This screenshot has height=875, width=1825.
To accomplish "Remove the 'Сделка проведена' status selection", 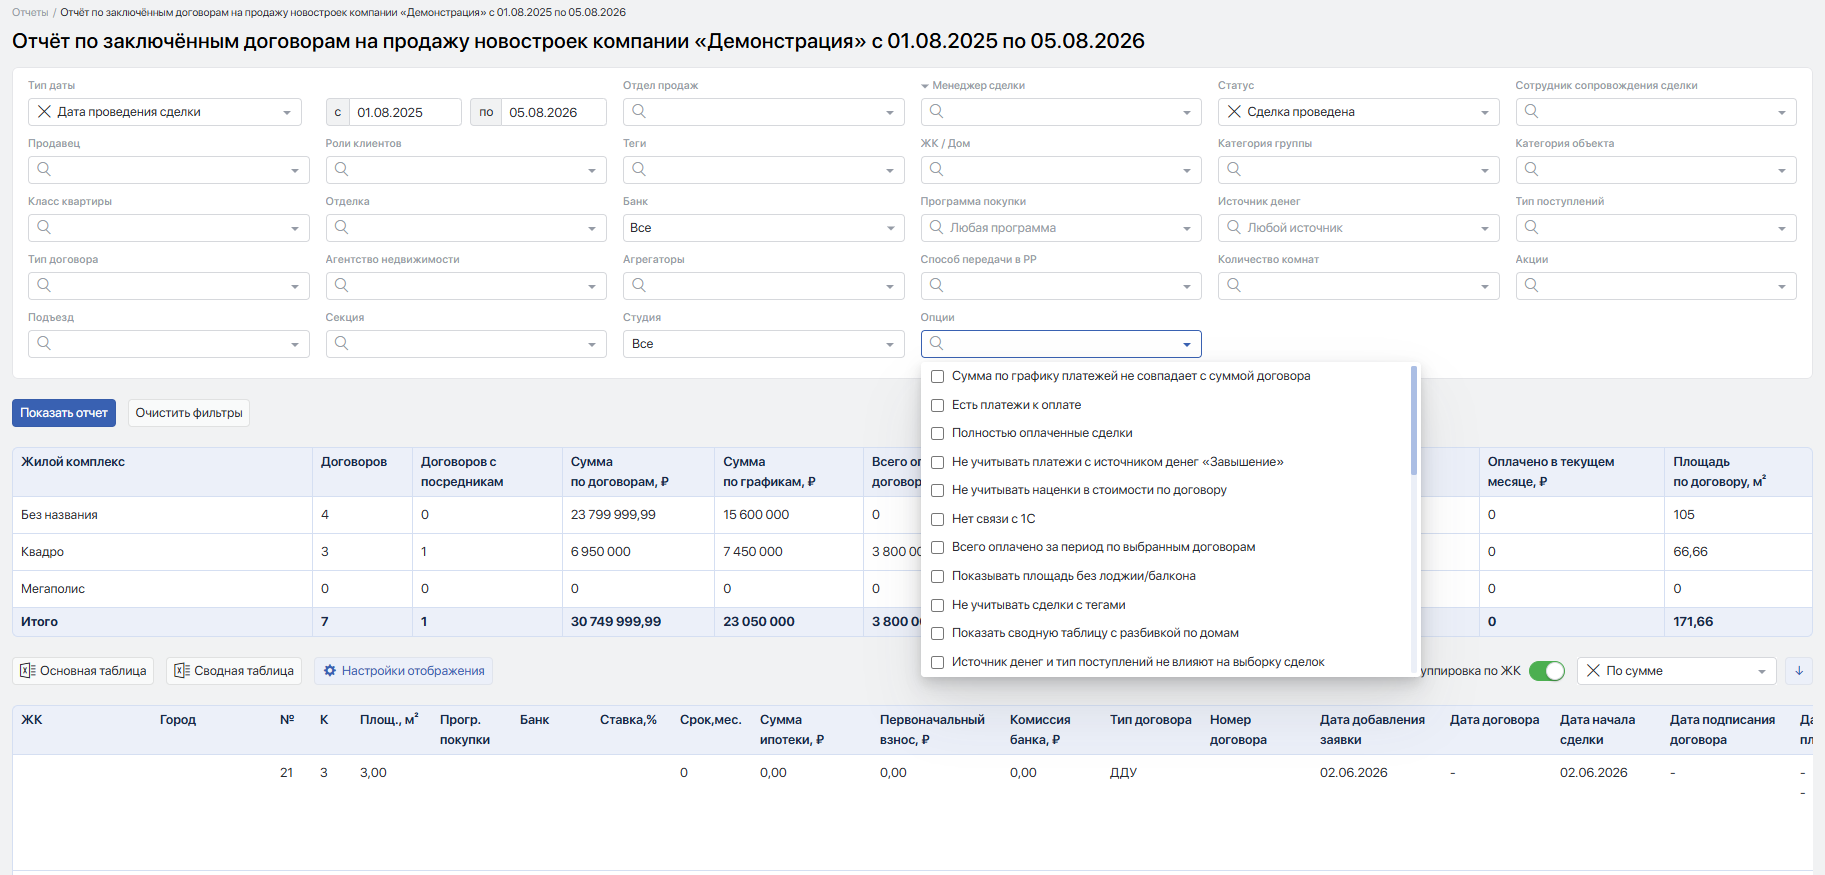I will 1234,112.
